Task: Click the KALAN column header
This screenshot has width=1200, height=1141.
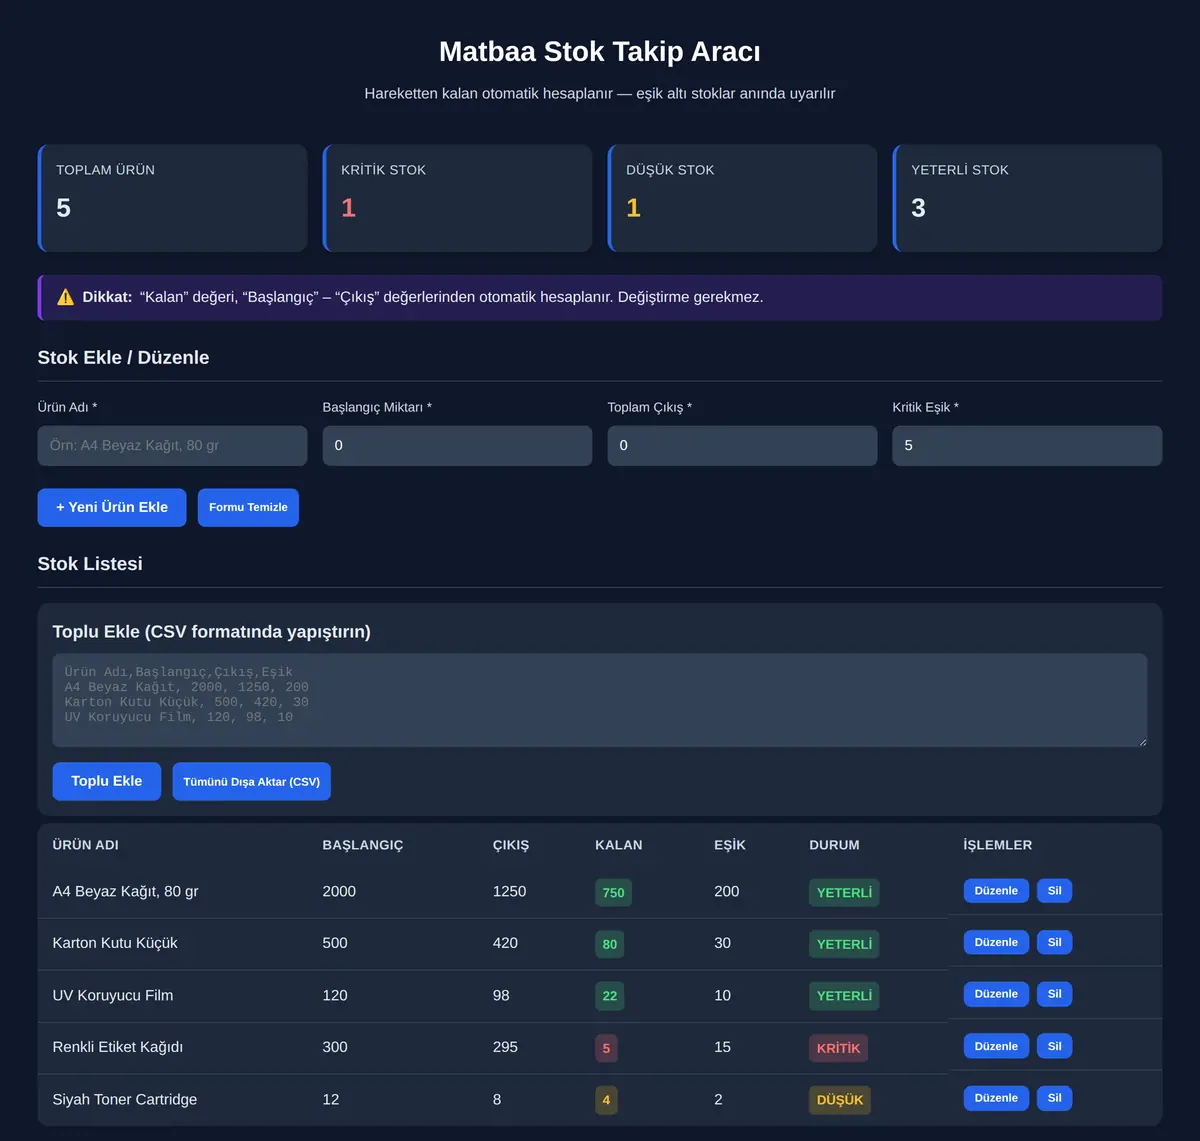Action: [619, 845]
